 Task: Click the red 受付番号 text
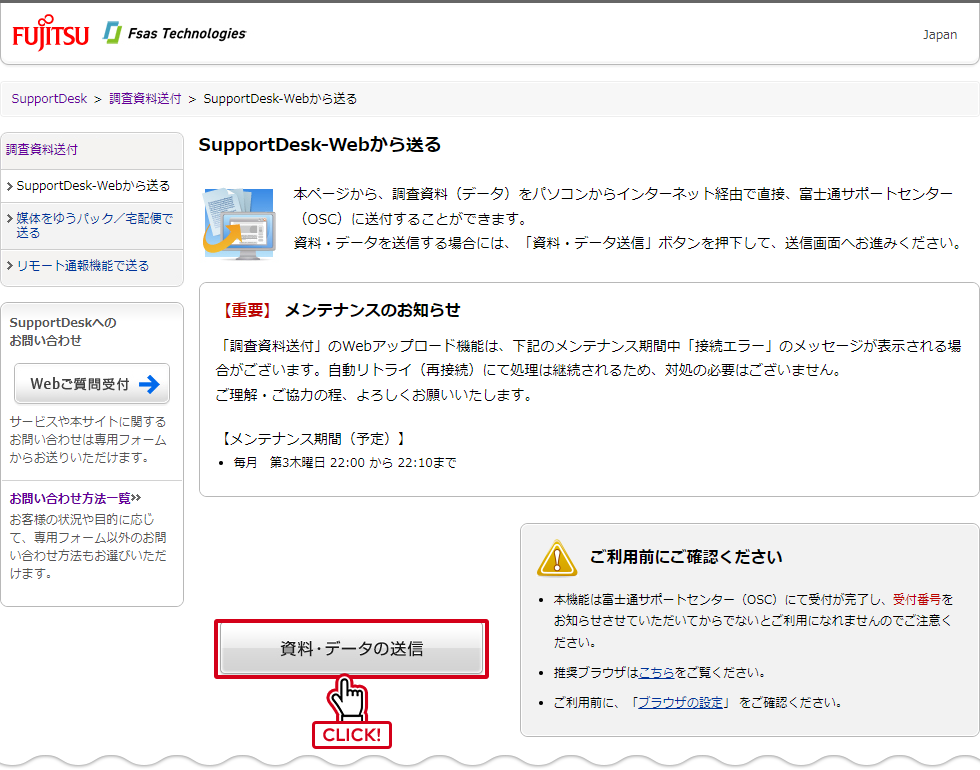pyautogui.click(x=916, y=599)
